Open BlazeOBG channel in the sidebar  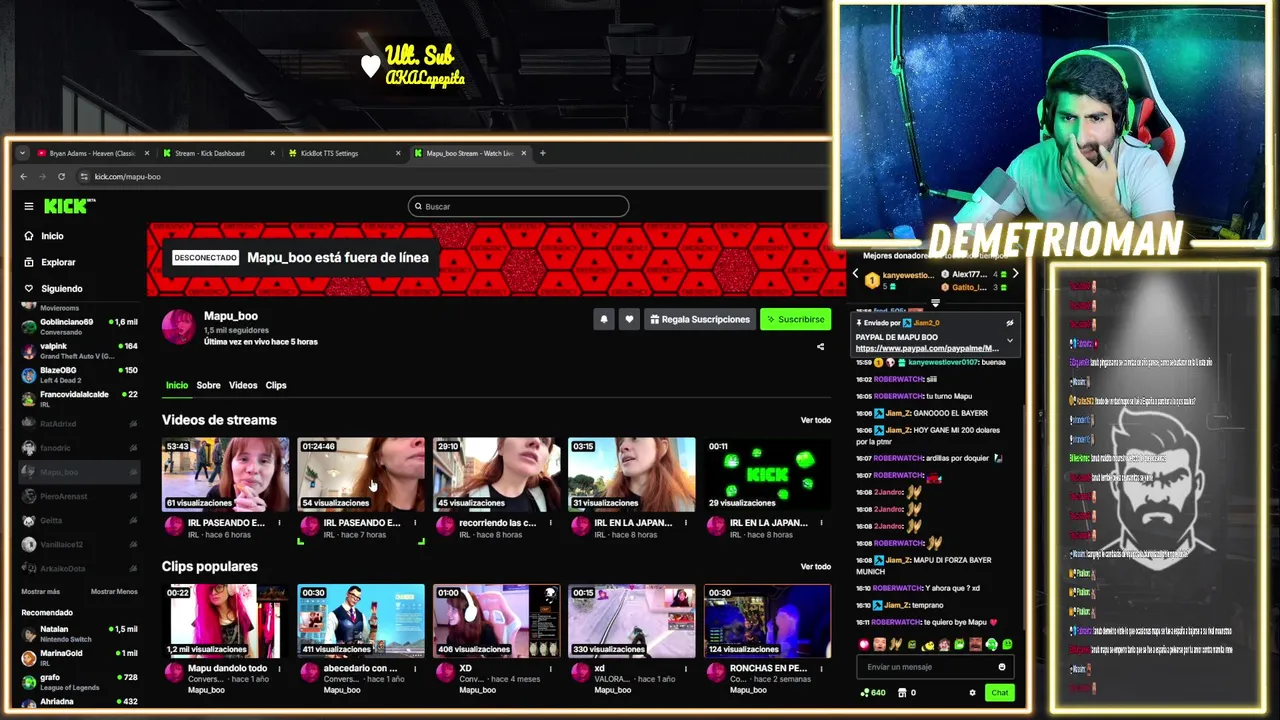80,375
